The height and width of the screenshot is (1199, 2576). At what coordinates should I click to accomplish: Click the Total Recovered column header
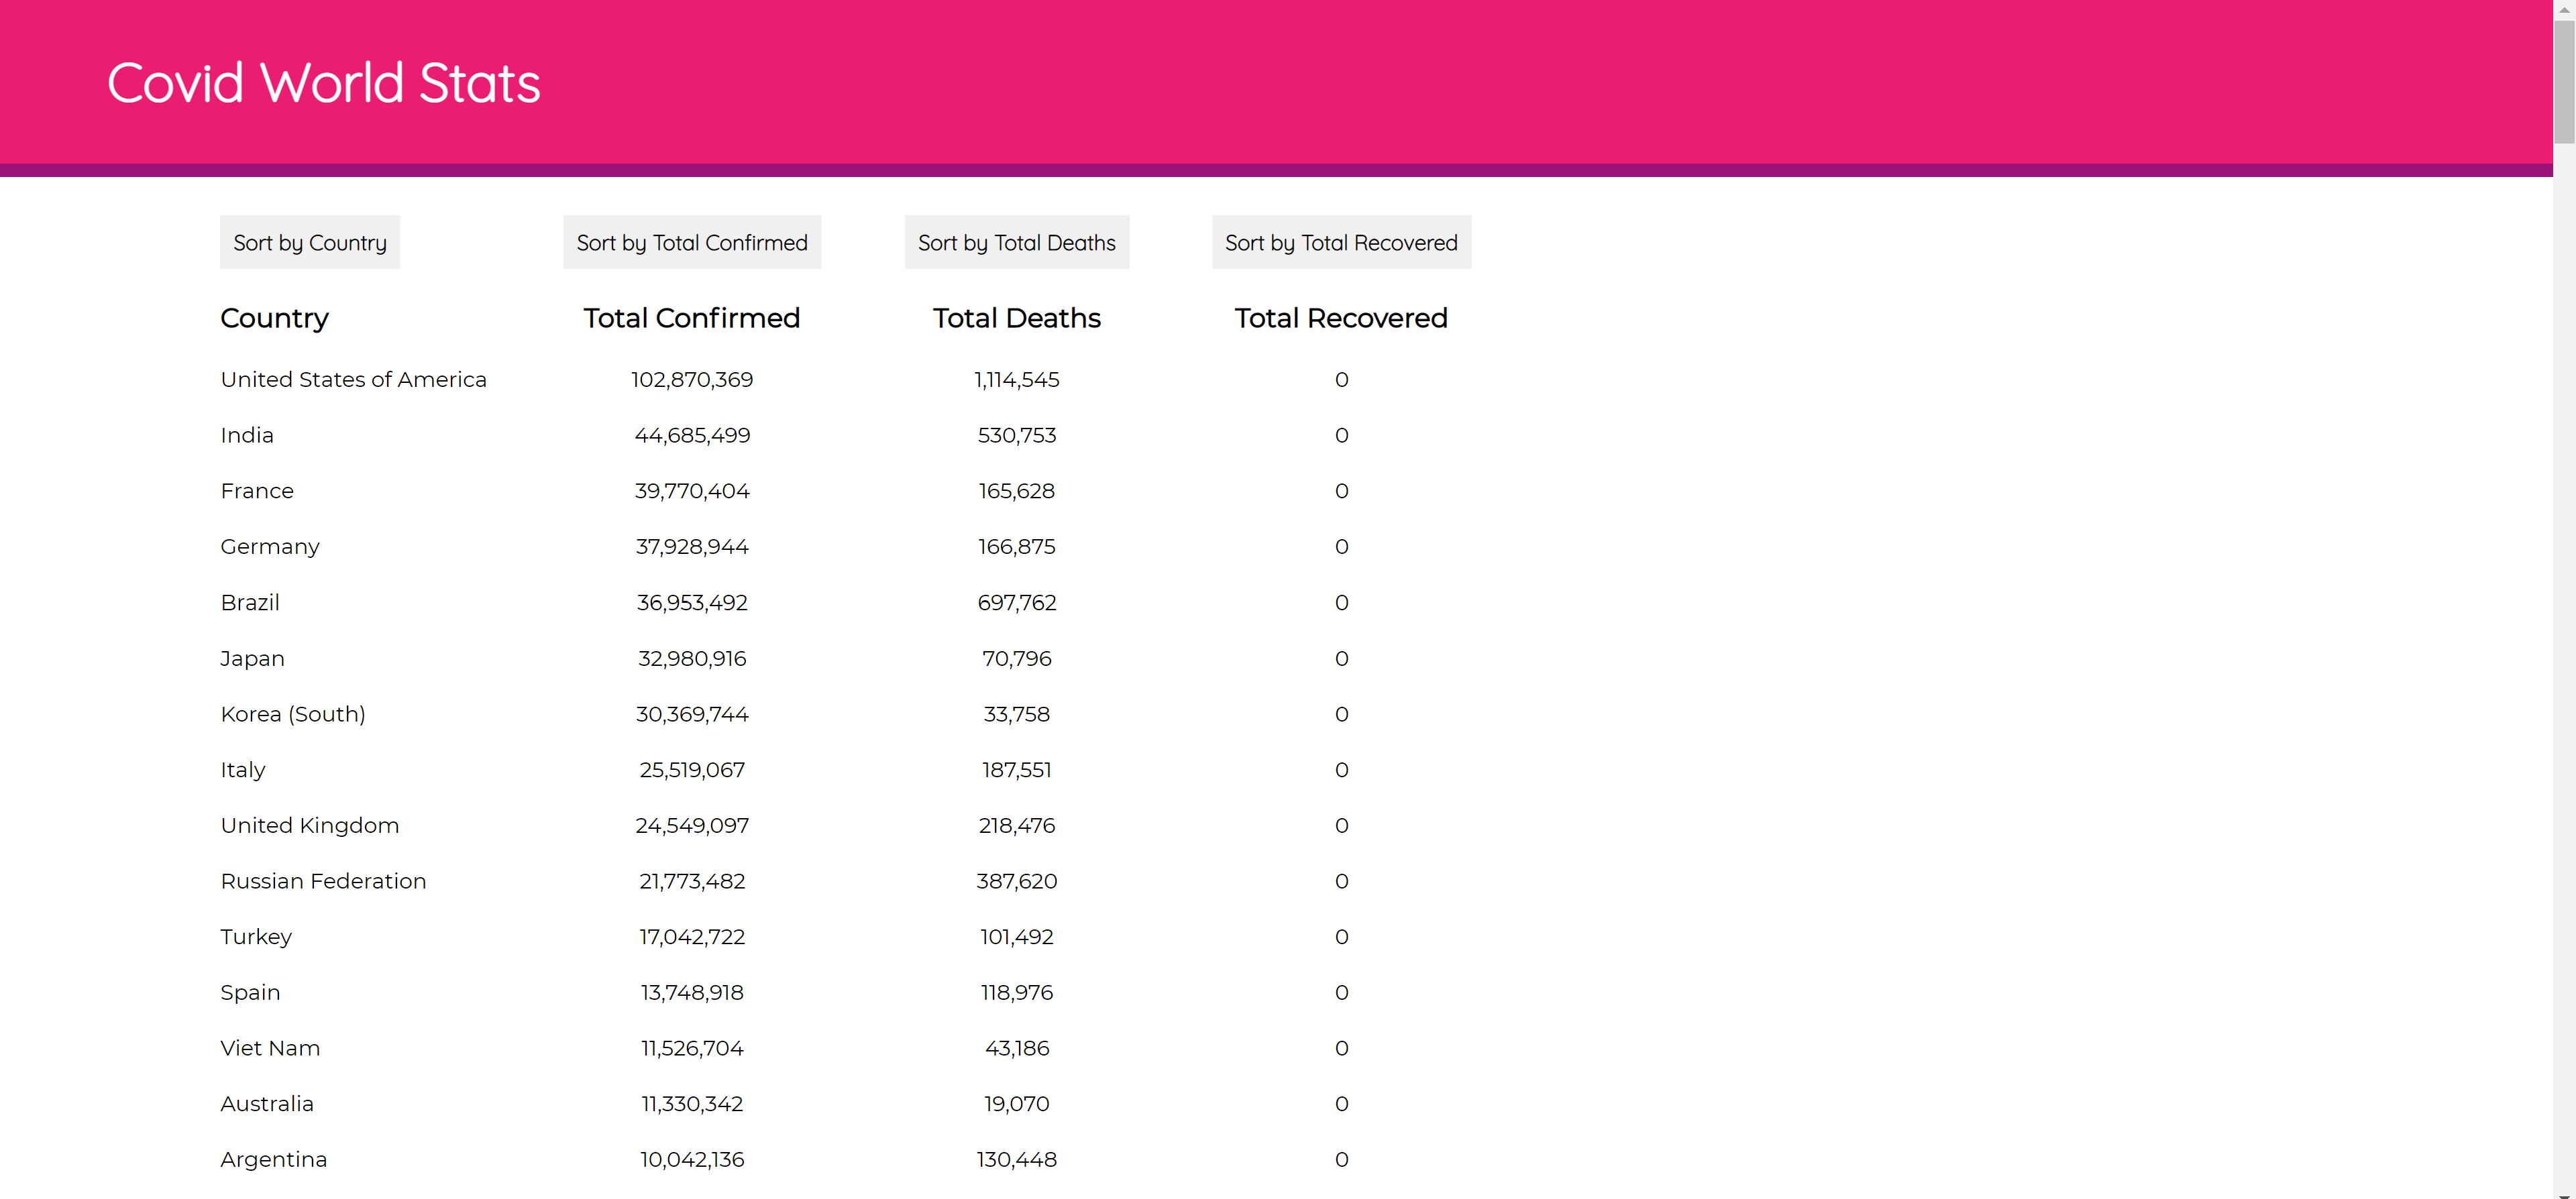point(1340,318)
